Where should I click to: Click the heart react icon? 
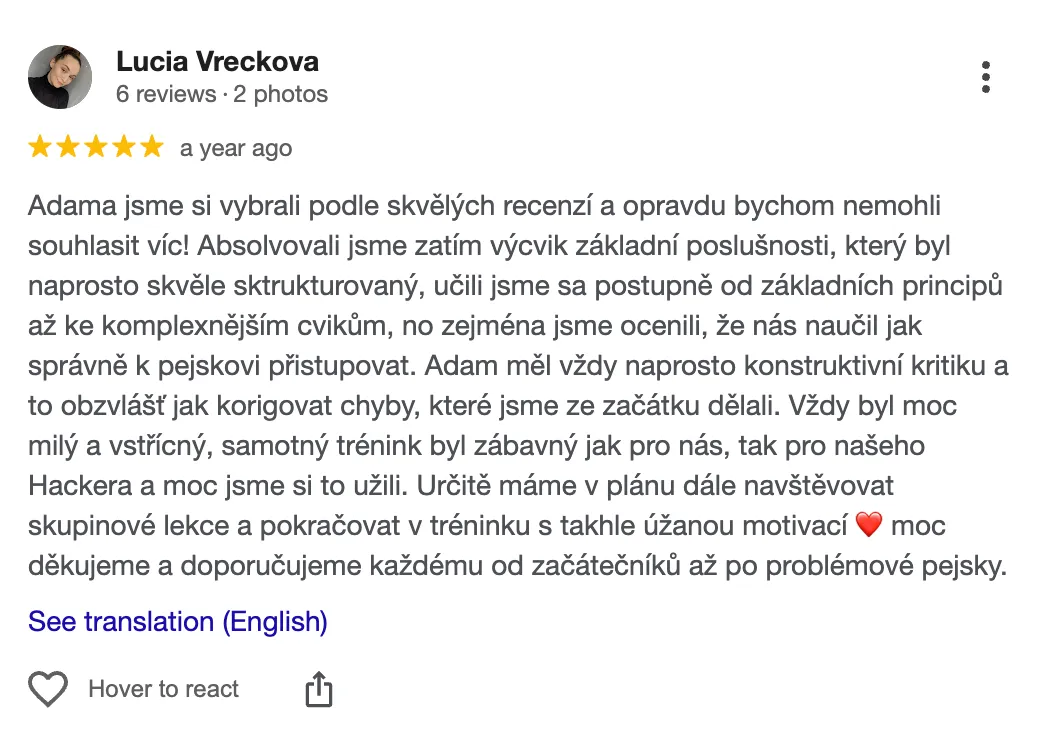point(47,689)
